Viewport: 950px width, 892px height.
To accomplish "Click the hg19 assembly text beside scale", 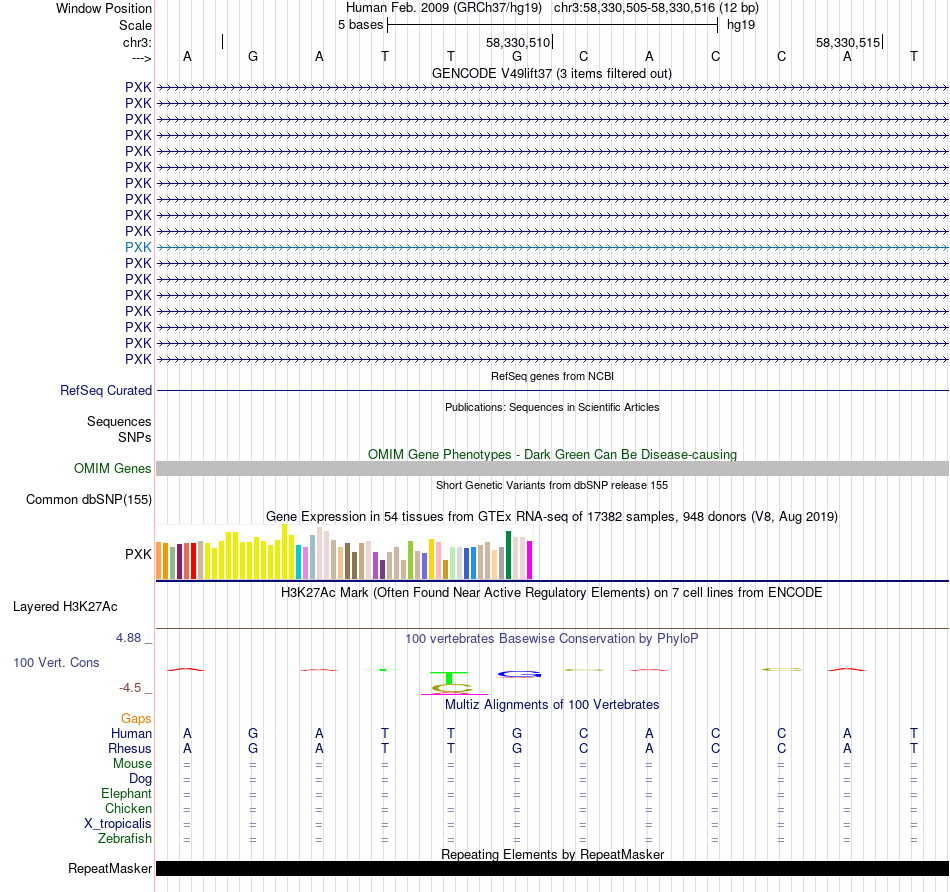I will click(x=740, y=25).
